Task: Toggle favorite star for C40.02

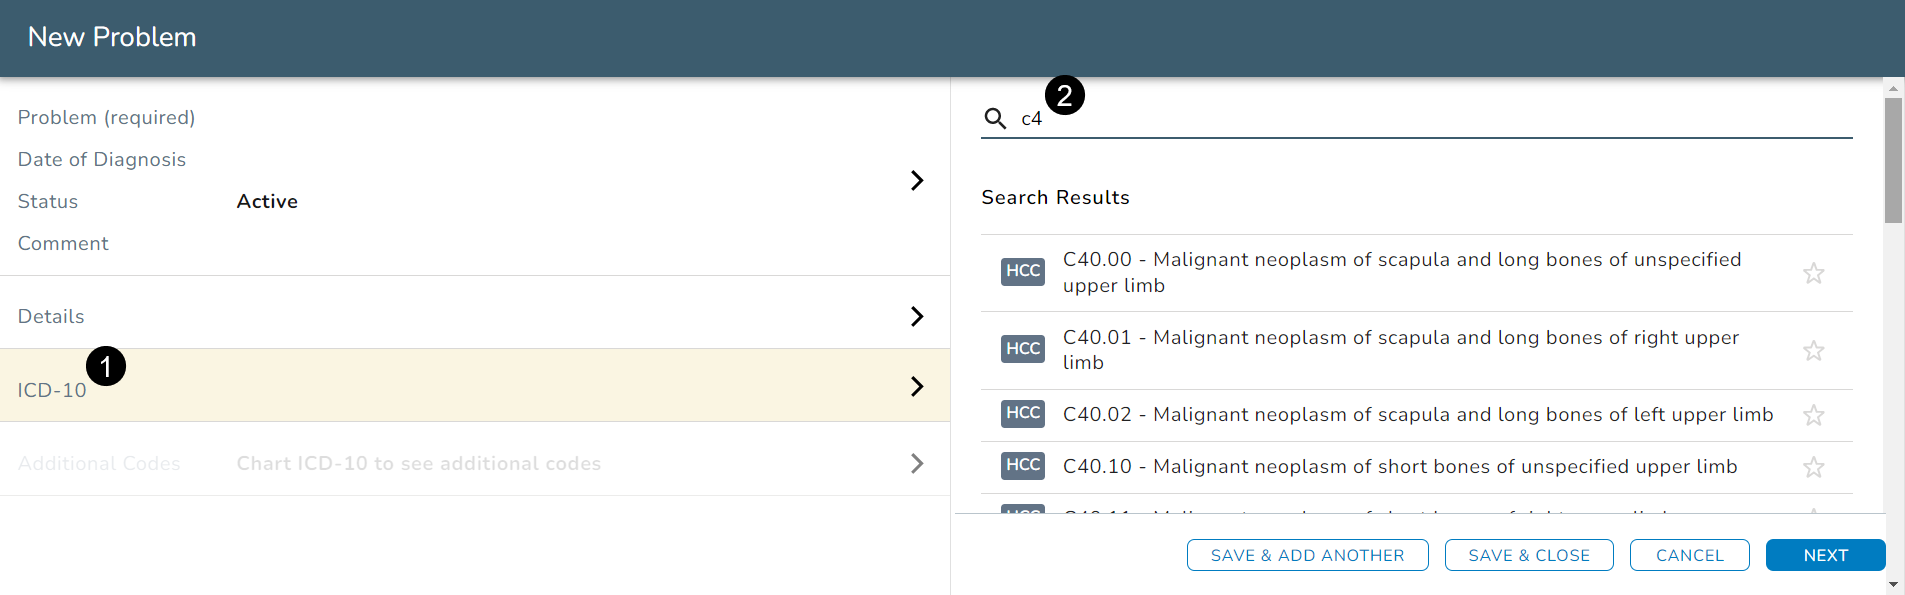Action: click(1813, 415)
